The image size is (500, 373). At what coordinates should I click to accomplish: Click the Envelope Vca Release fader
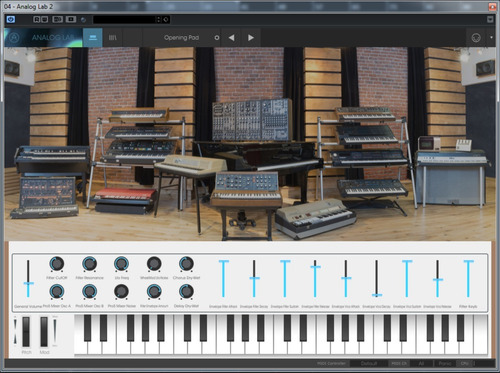(438, 279)
